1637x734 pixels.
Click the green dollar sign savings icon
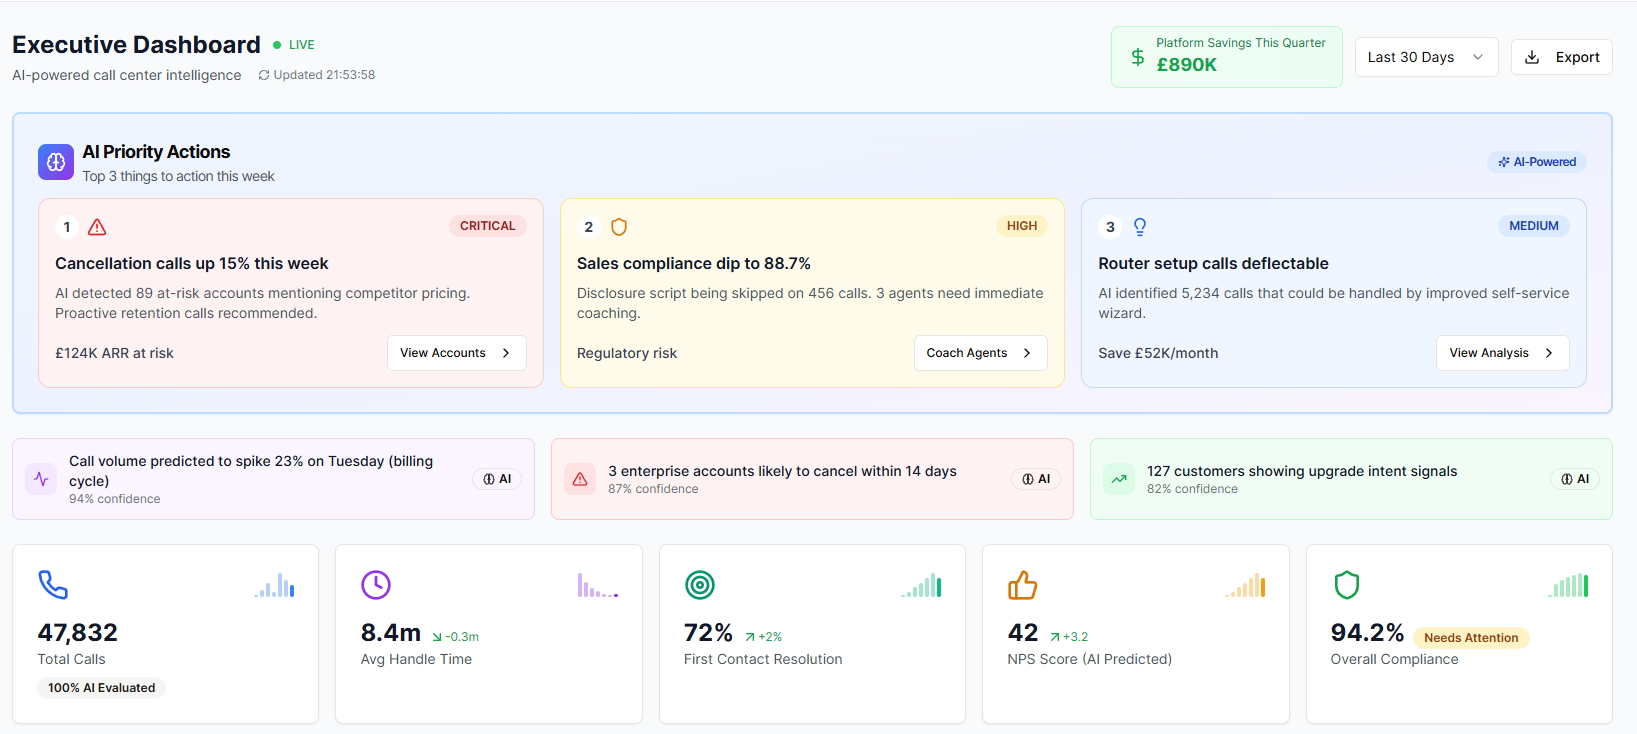tap(1137, 57)
